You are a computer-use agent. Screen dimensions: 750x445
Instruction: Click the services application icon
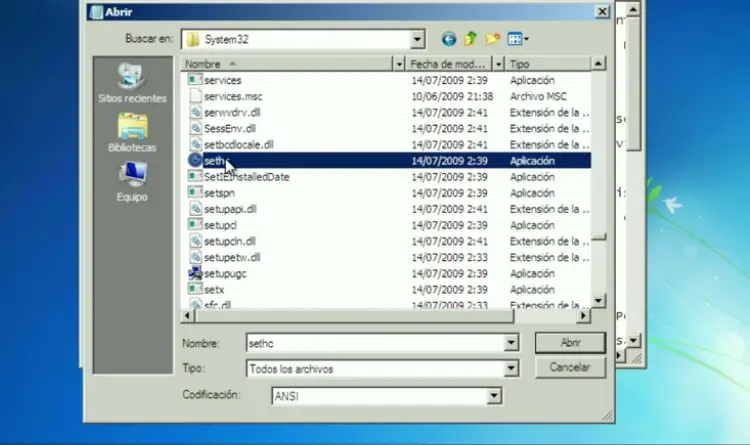195,79
